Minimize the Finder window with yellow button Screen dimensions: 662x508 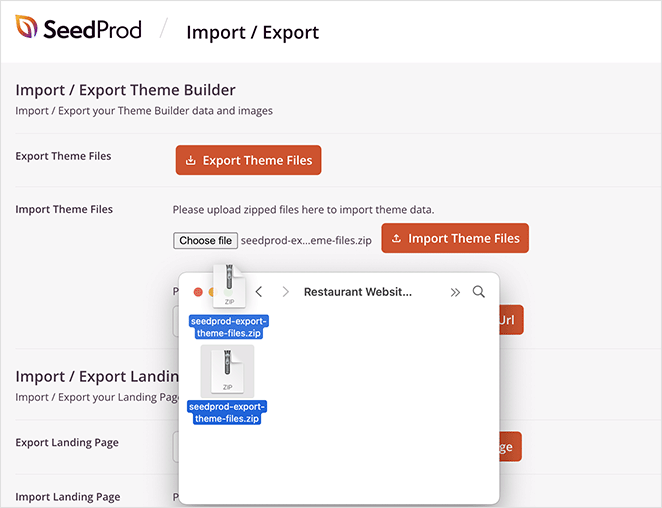coord(212,292)
